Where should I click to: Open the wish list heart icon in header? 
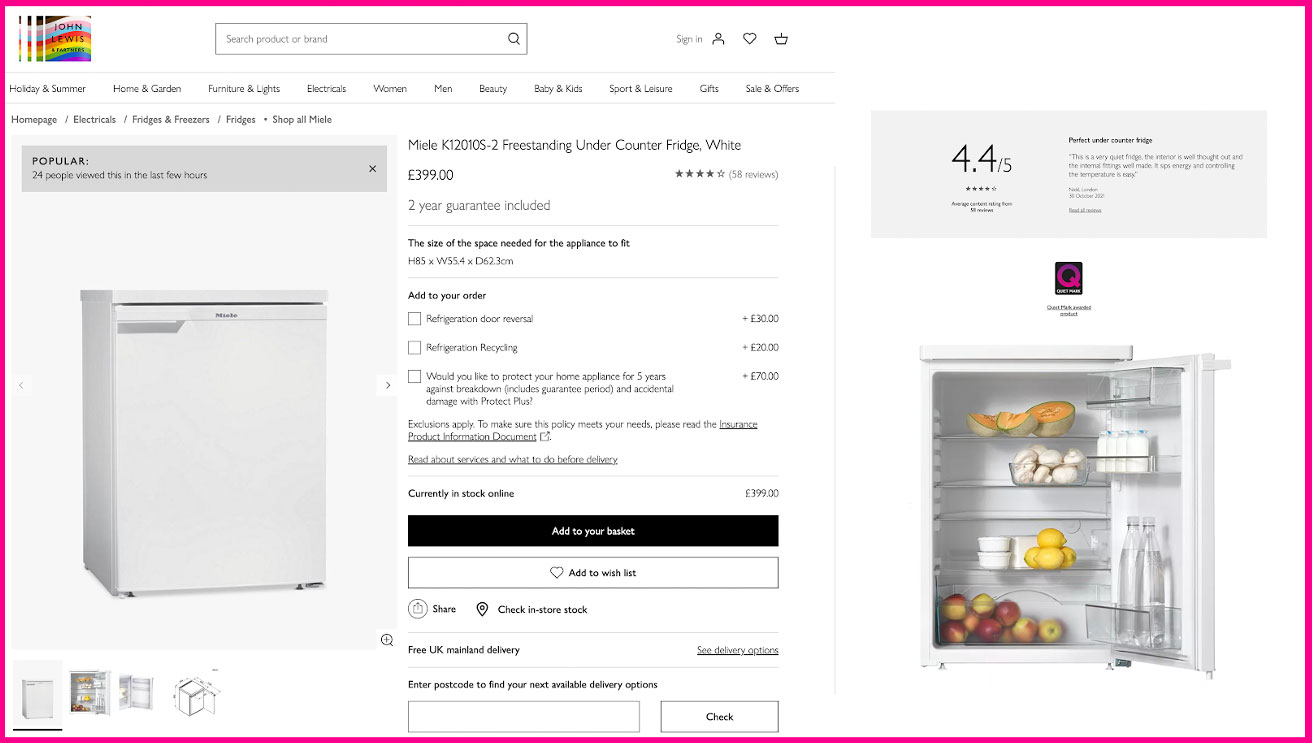(750, 39)
